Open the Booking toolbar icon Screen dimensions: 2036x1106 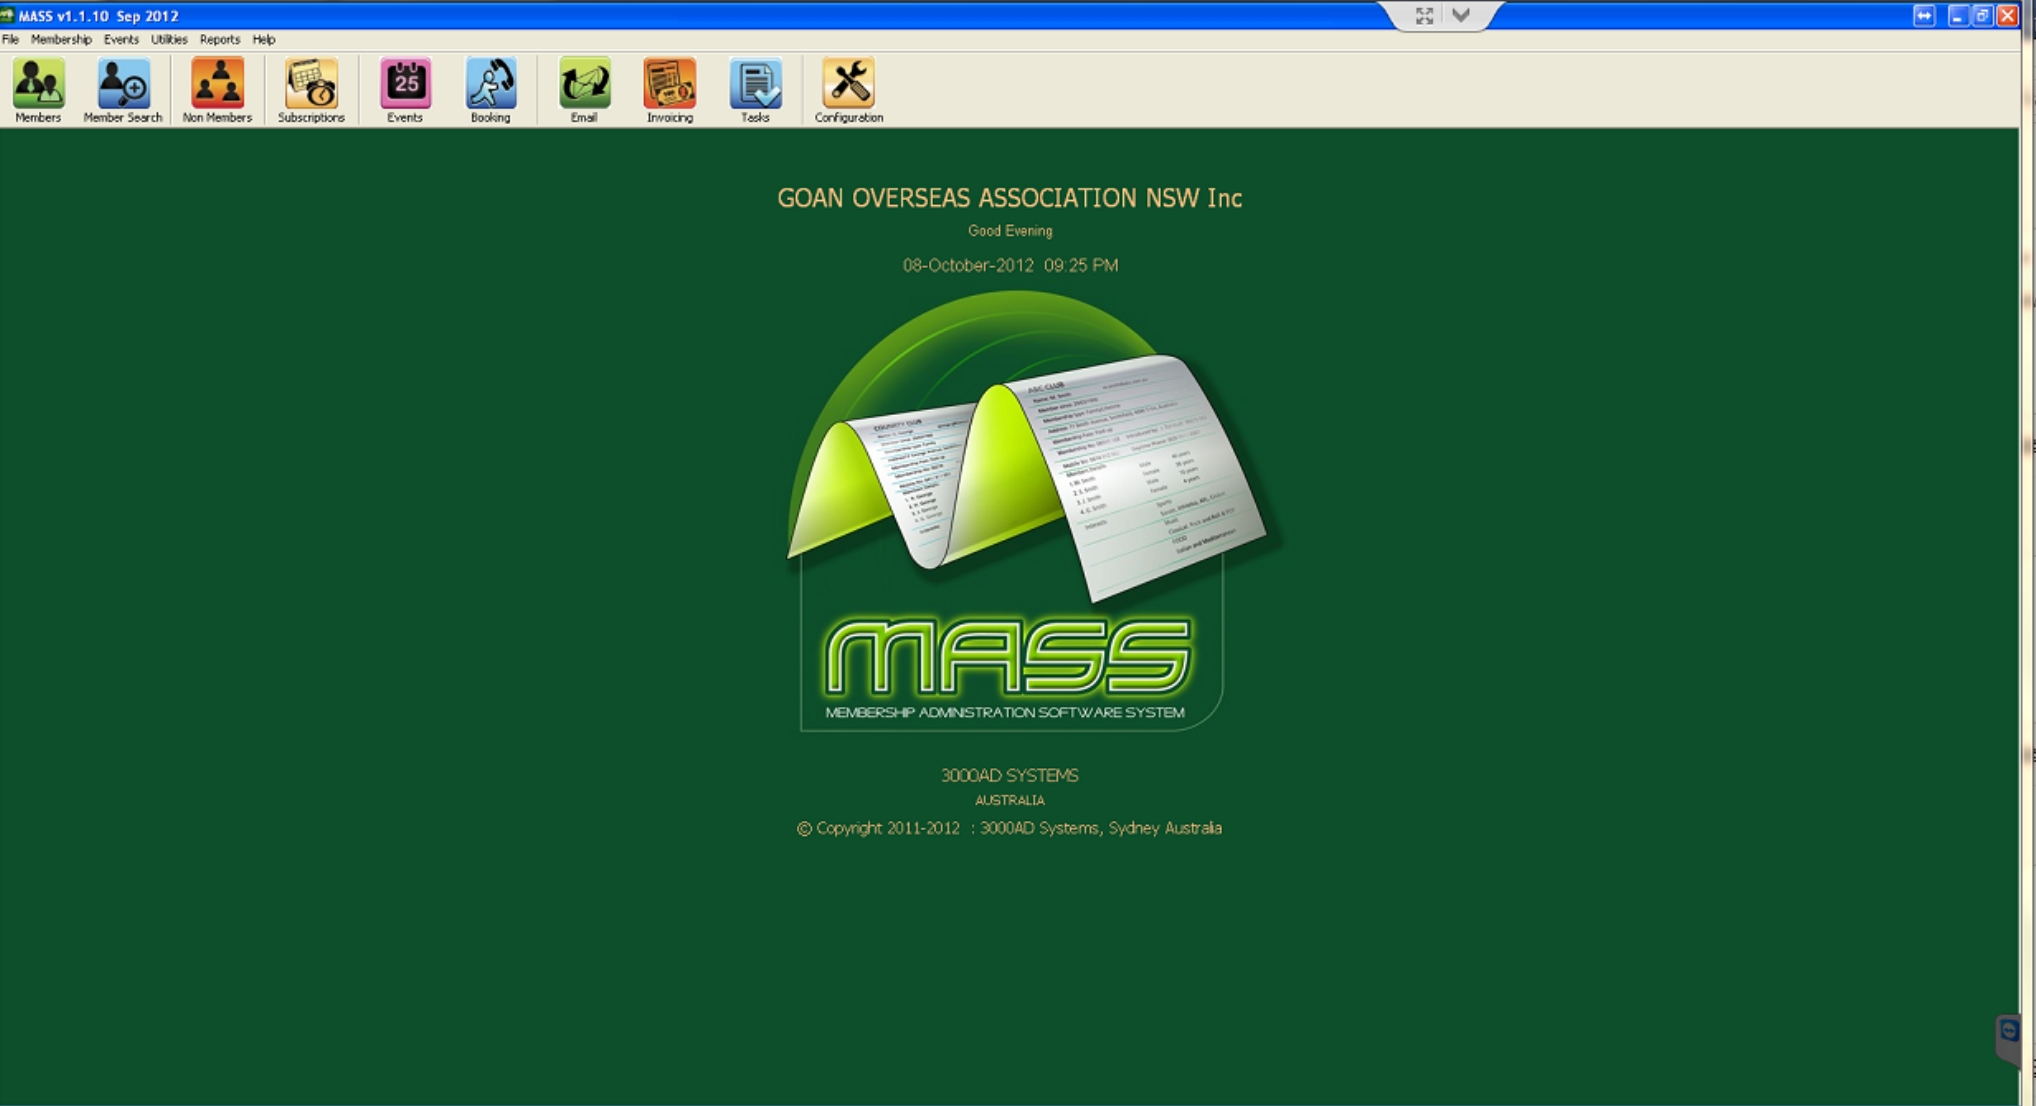(490, 84)
